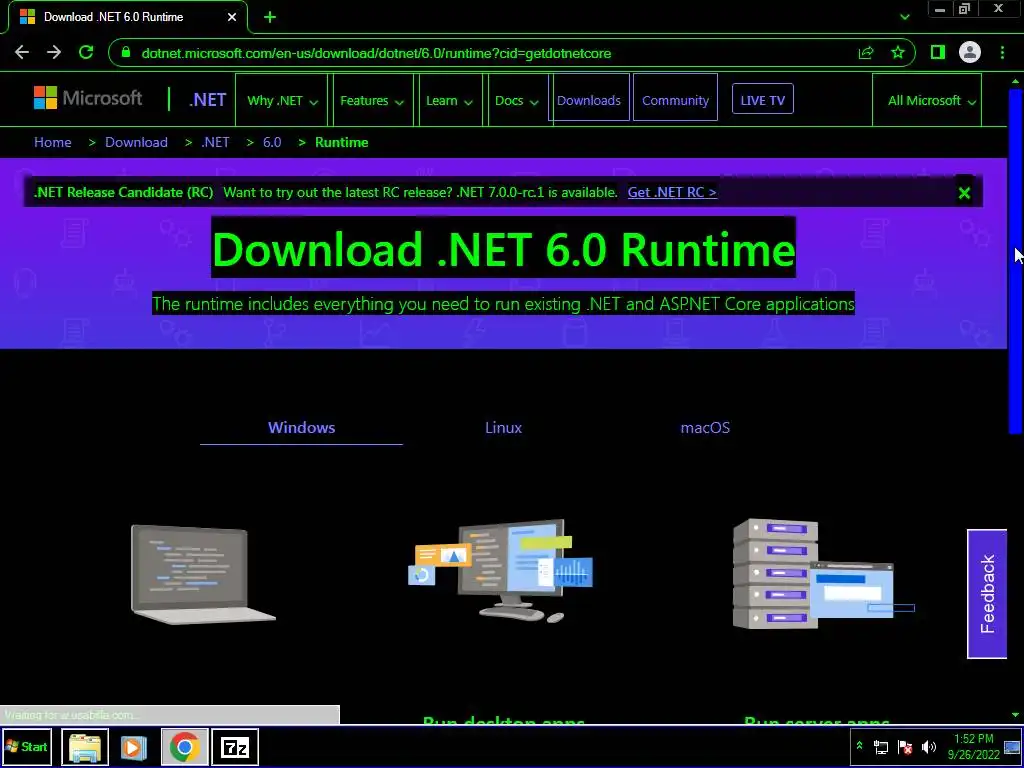View site info via the padlock icon
Screen dimensions: 1024x768
[126, 53]
